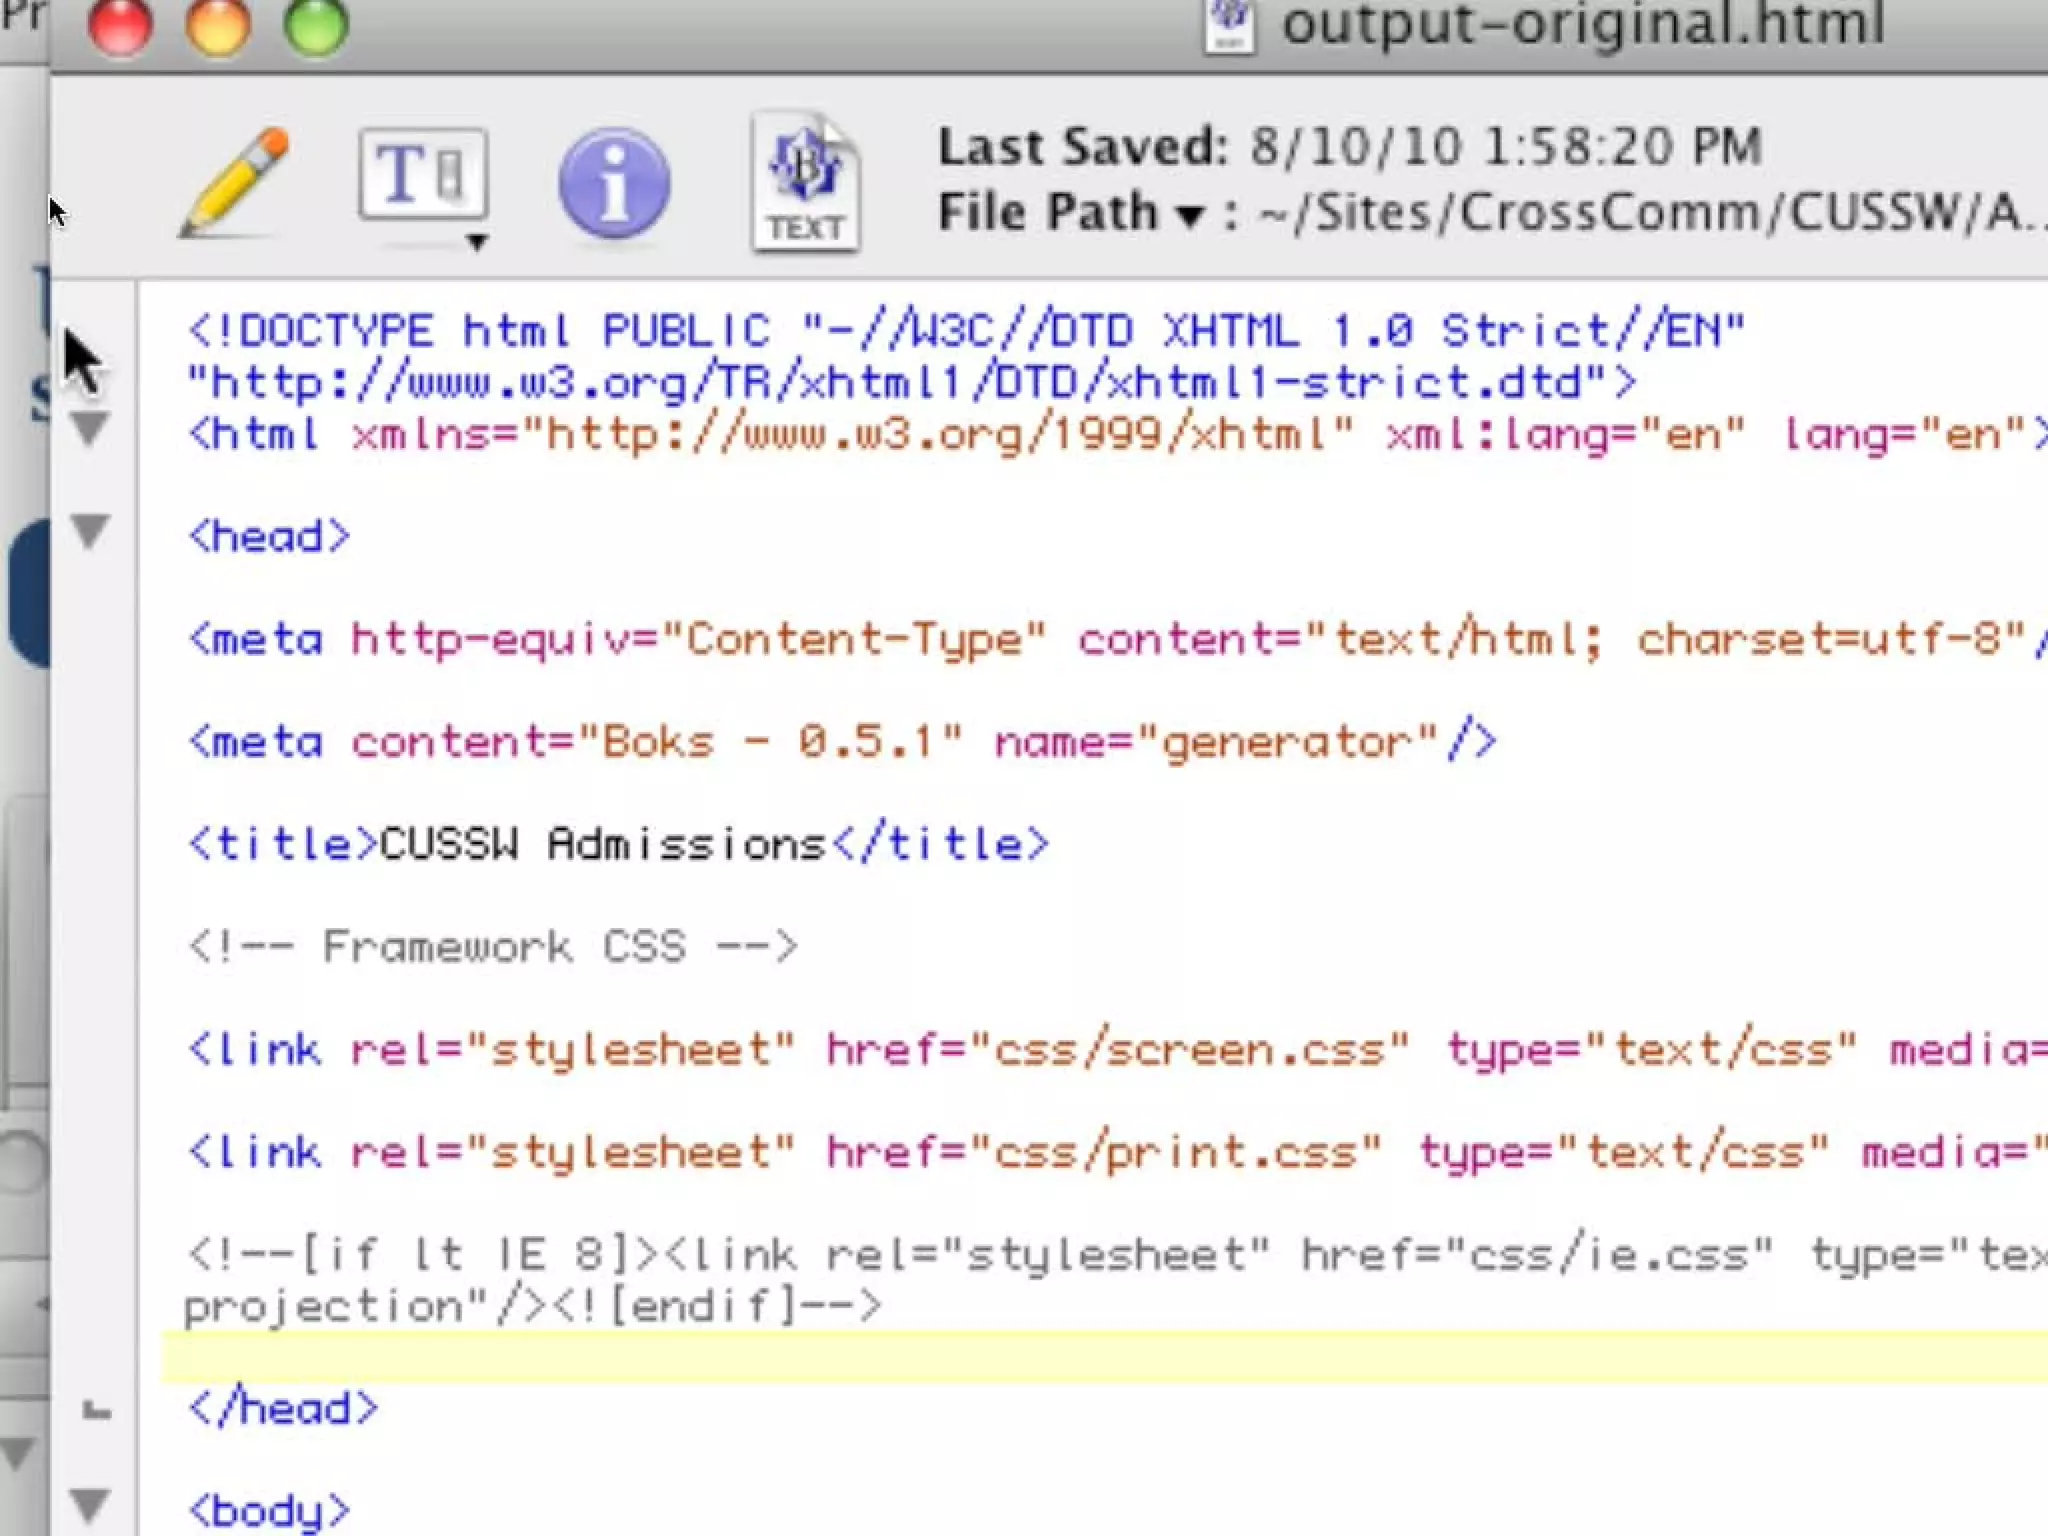Click the css/screen.css href value
This screenshot has height=1536, width=2048.
click(1188, 1050)
